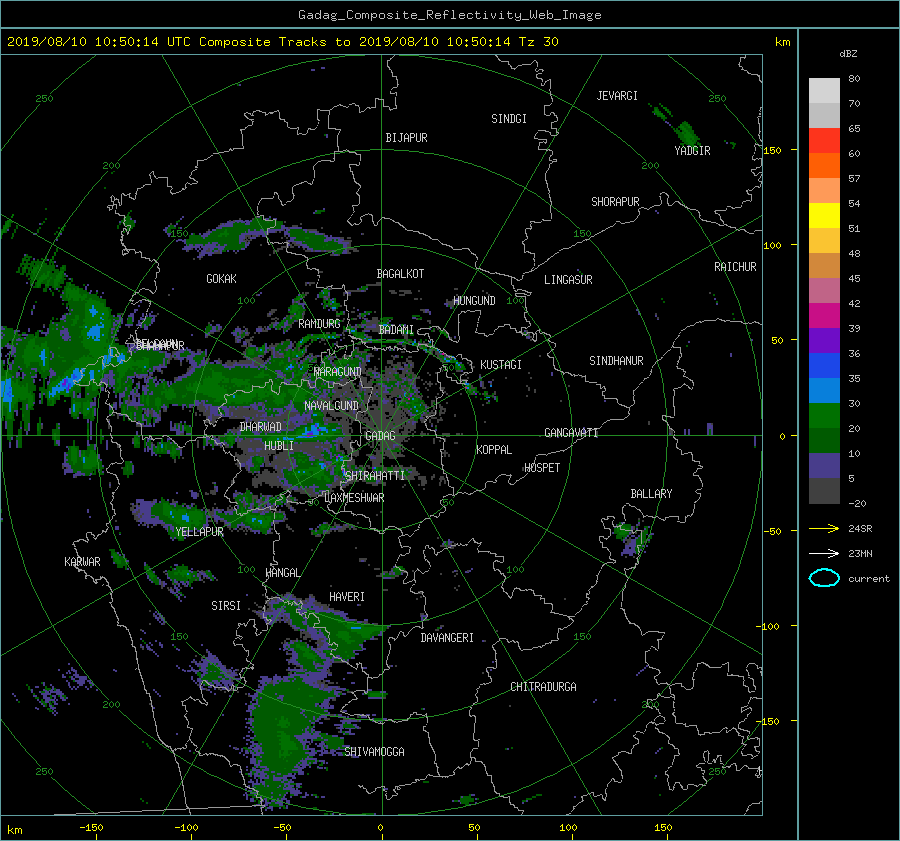Click the dBZ legend heading

[848, 53]
